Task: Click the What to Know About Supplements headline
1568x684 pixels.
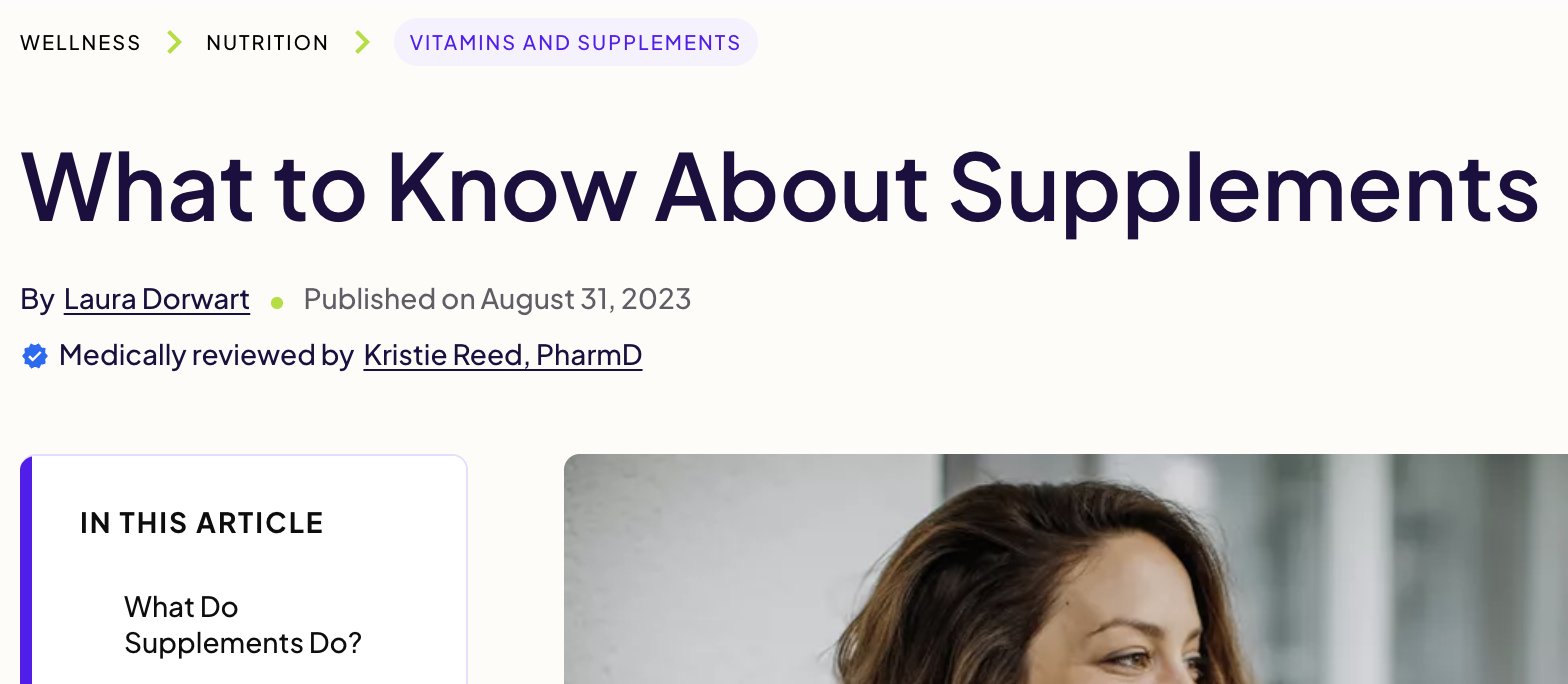Action: 779,187
